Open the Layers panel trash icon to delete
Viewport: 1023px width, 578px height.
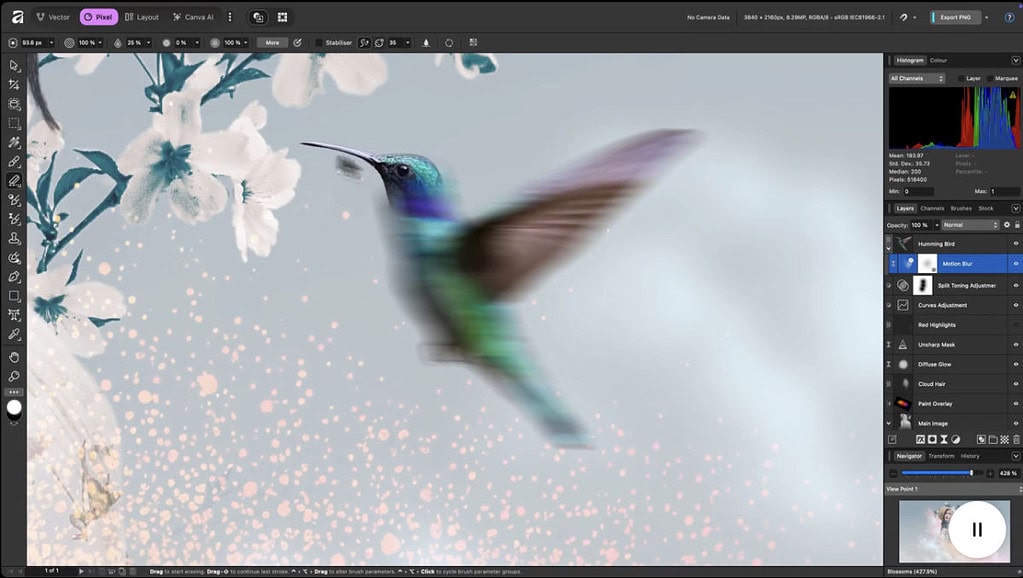1016,438
